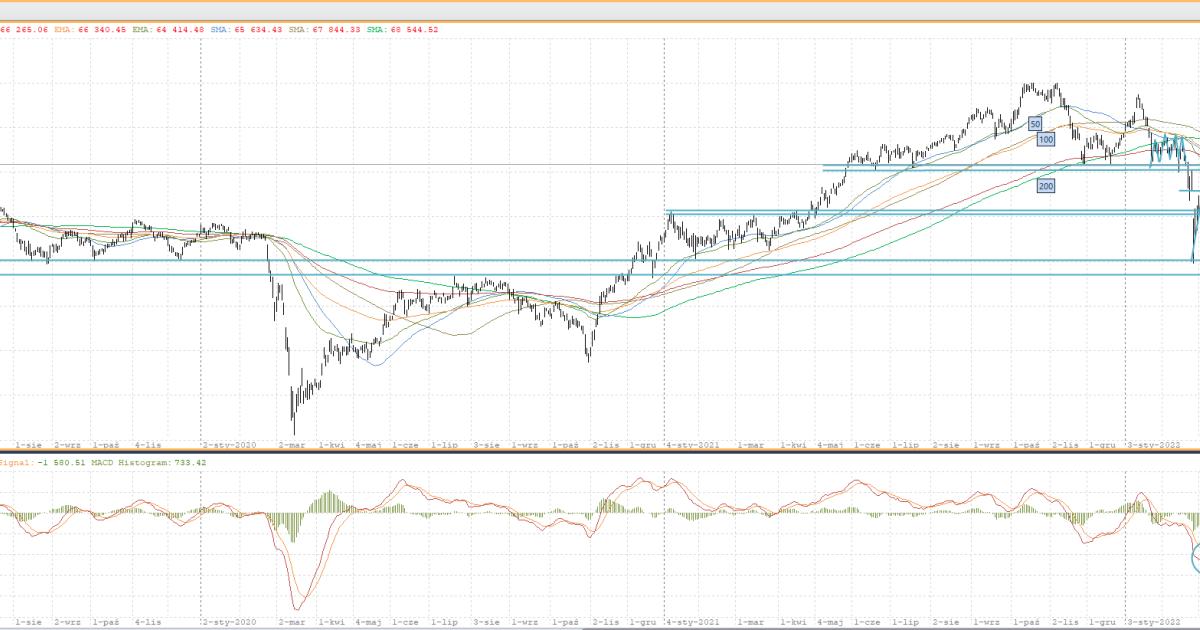This screenshot has height=630, width=1200.
Task: Click the deepest MACD trough in March 2020
Action: pos(296,608)
